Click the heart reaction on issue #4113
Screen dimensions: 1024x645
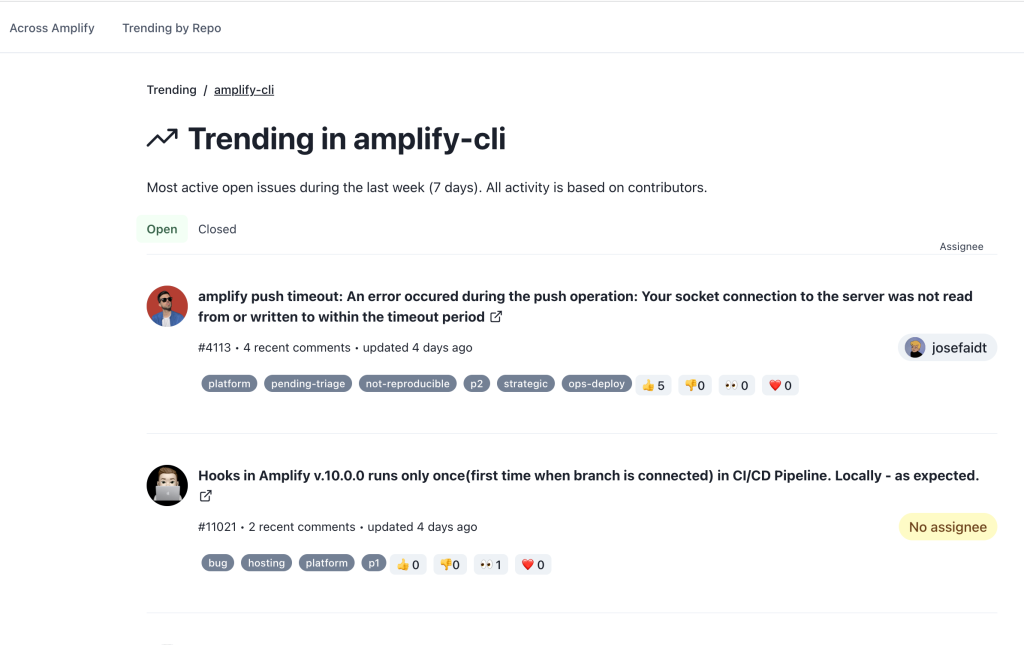[780, 384]
